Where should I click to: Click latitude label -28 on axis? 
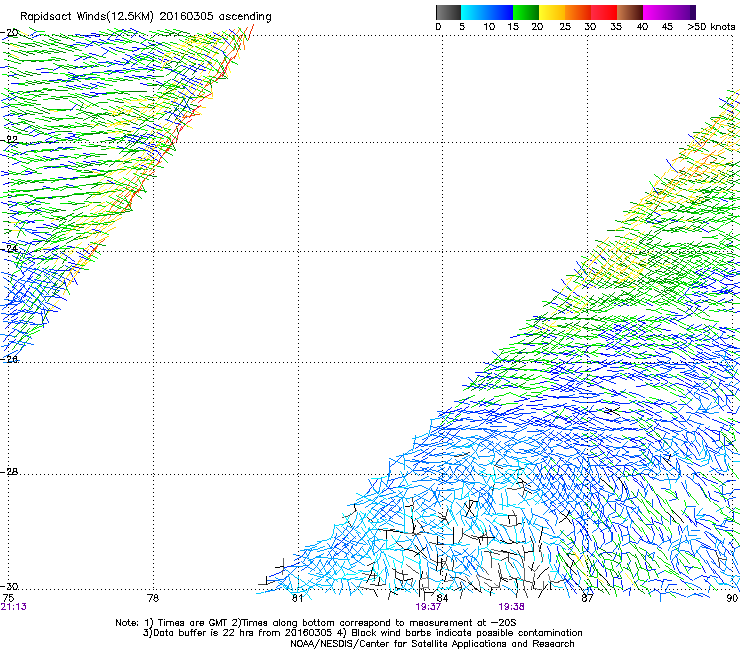tap(10, 472)
